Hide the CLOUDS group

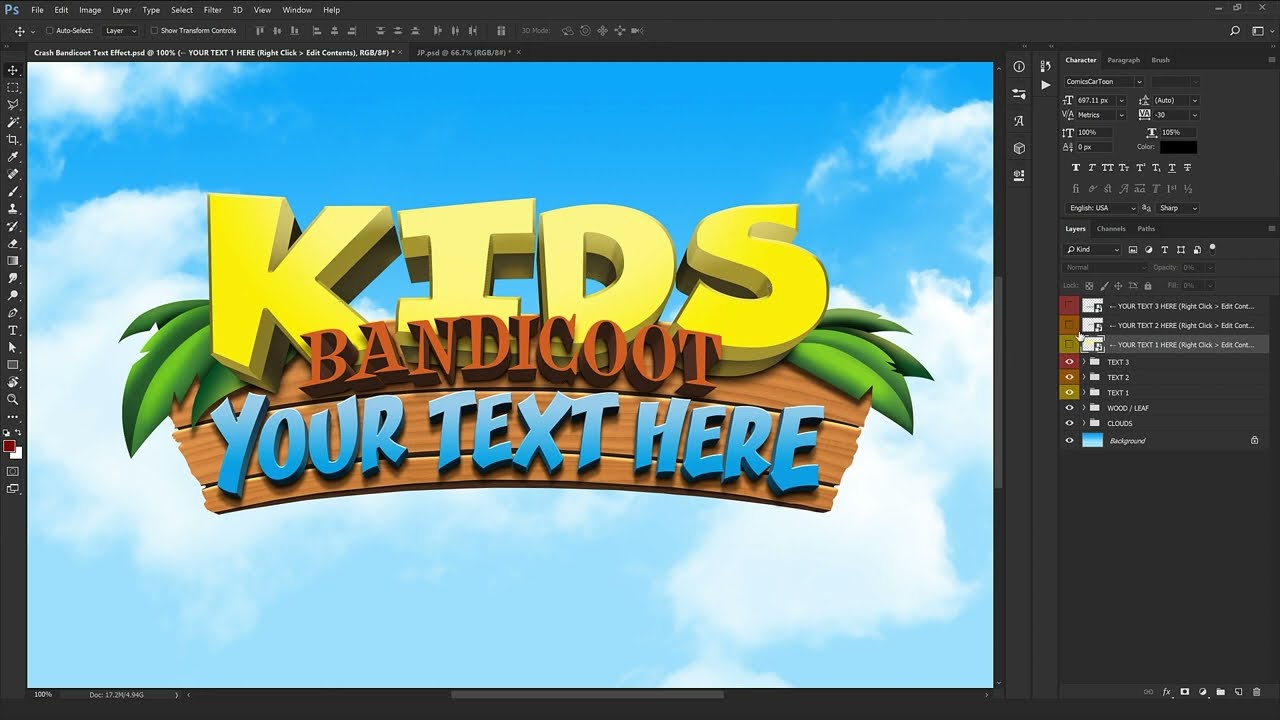tap(1069, 423)
